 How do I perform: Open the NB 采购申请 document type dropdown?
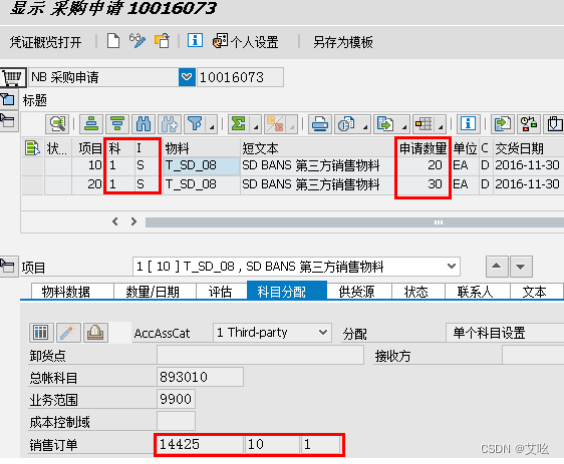(x=187, y=77)
